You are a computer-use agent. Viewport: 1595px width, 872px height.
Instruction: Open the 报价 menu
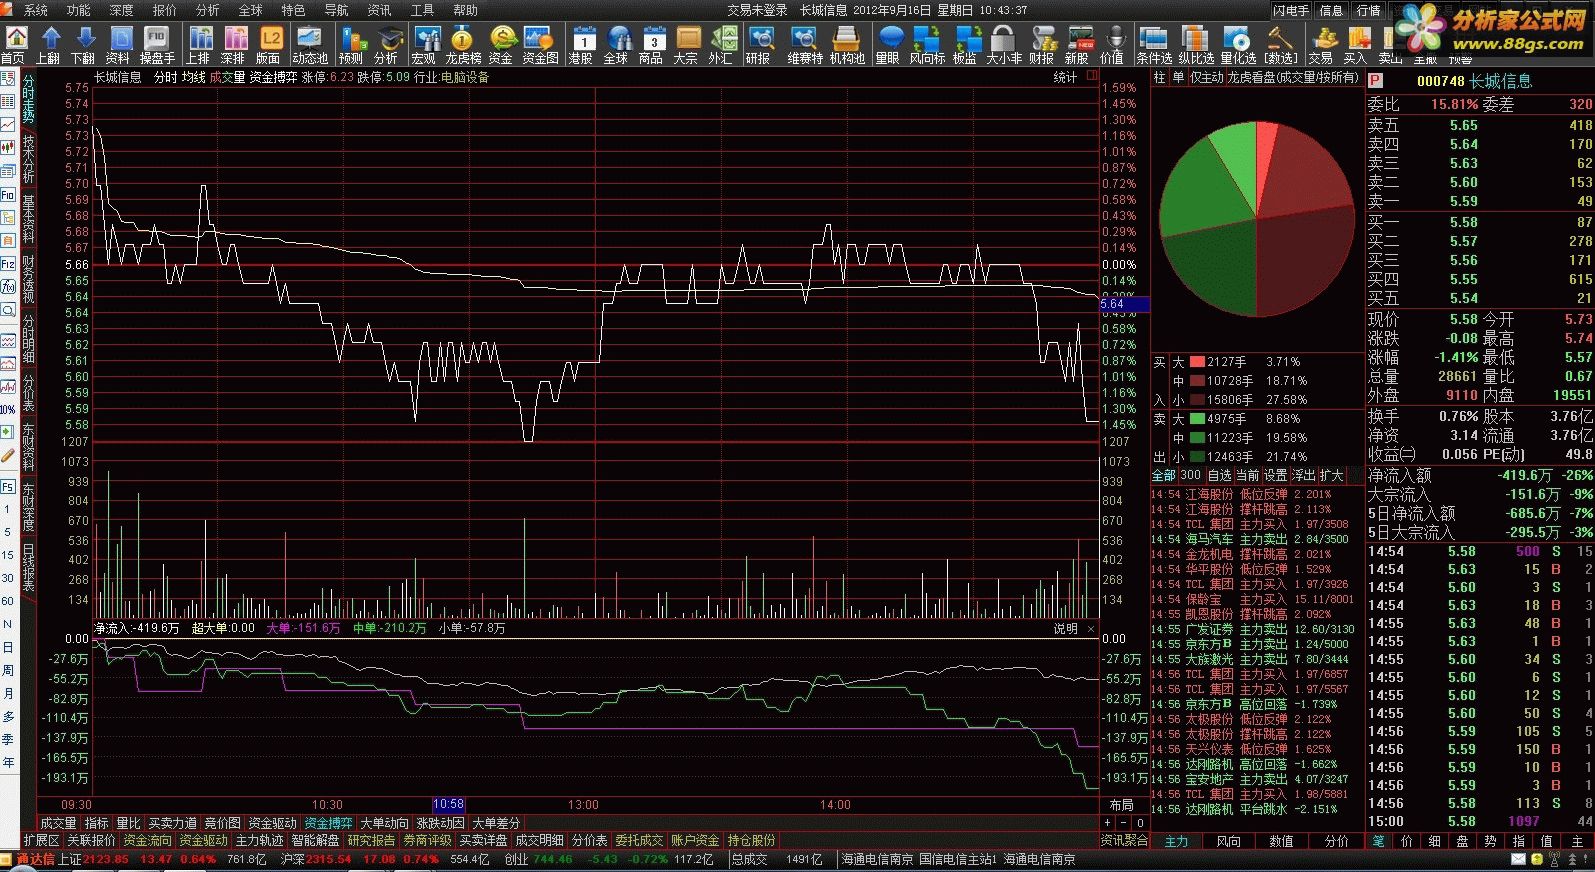(165, 10)
